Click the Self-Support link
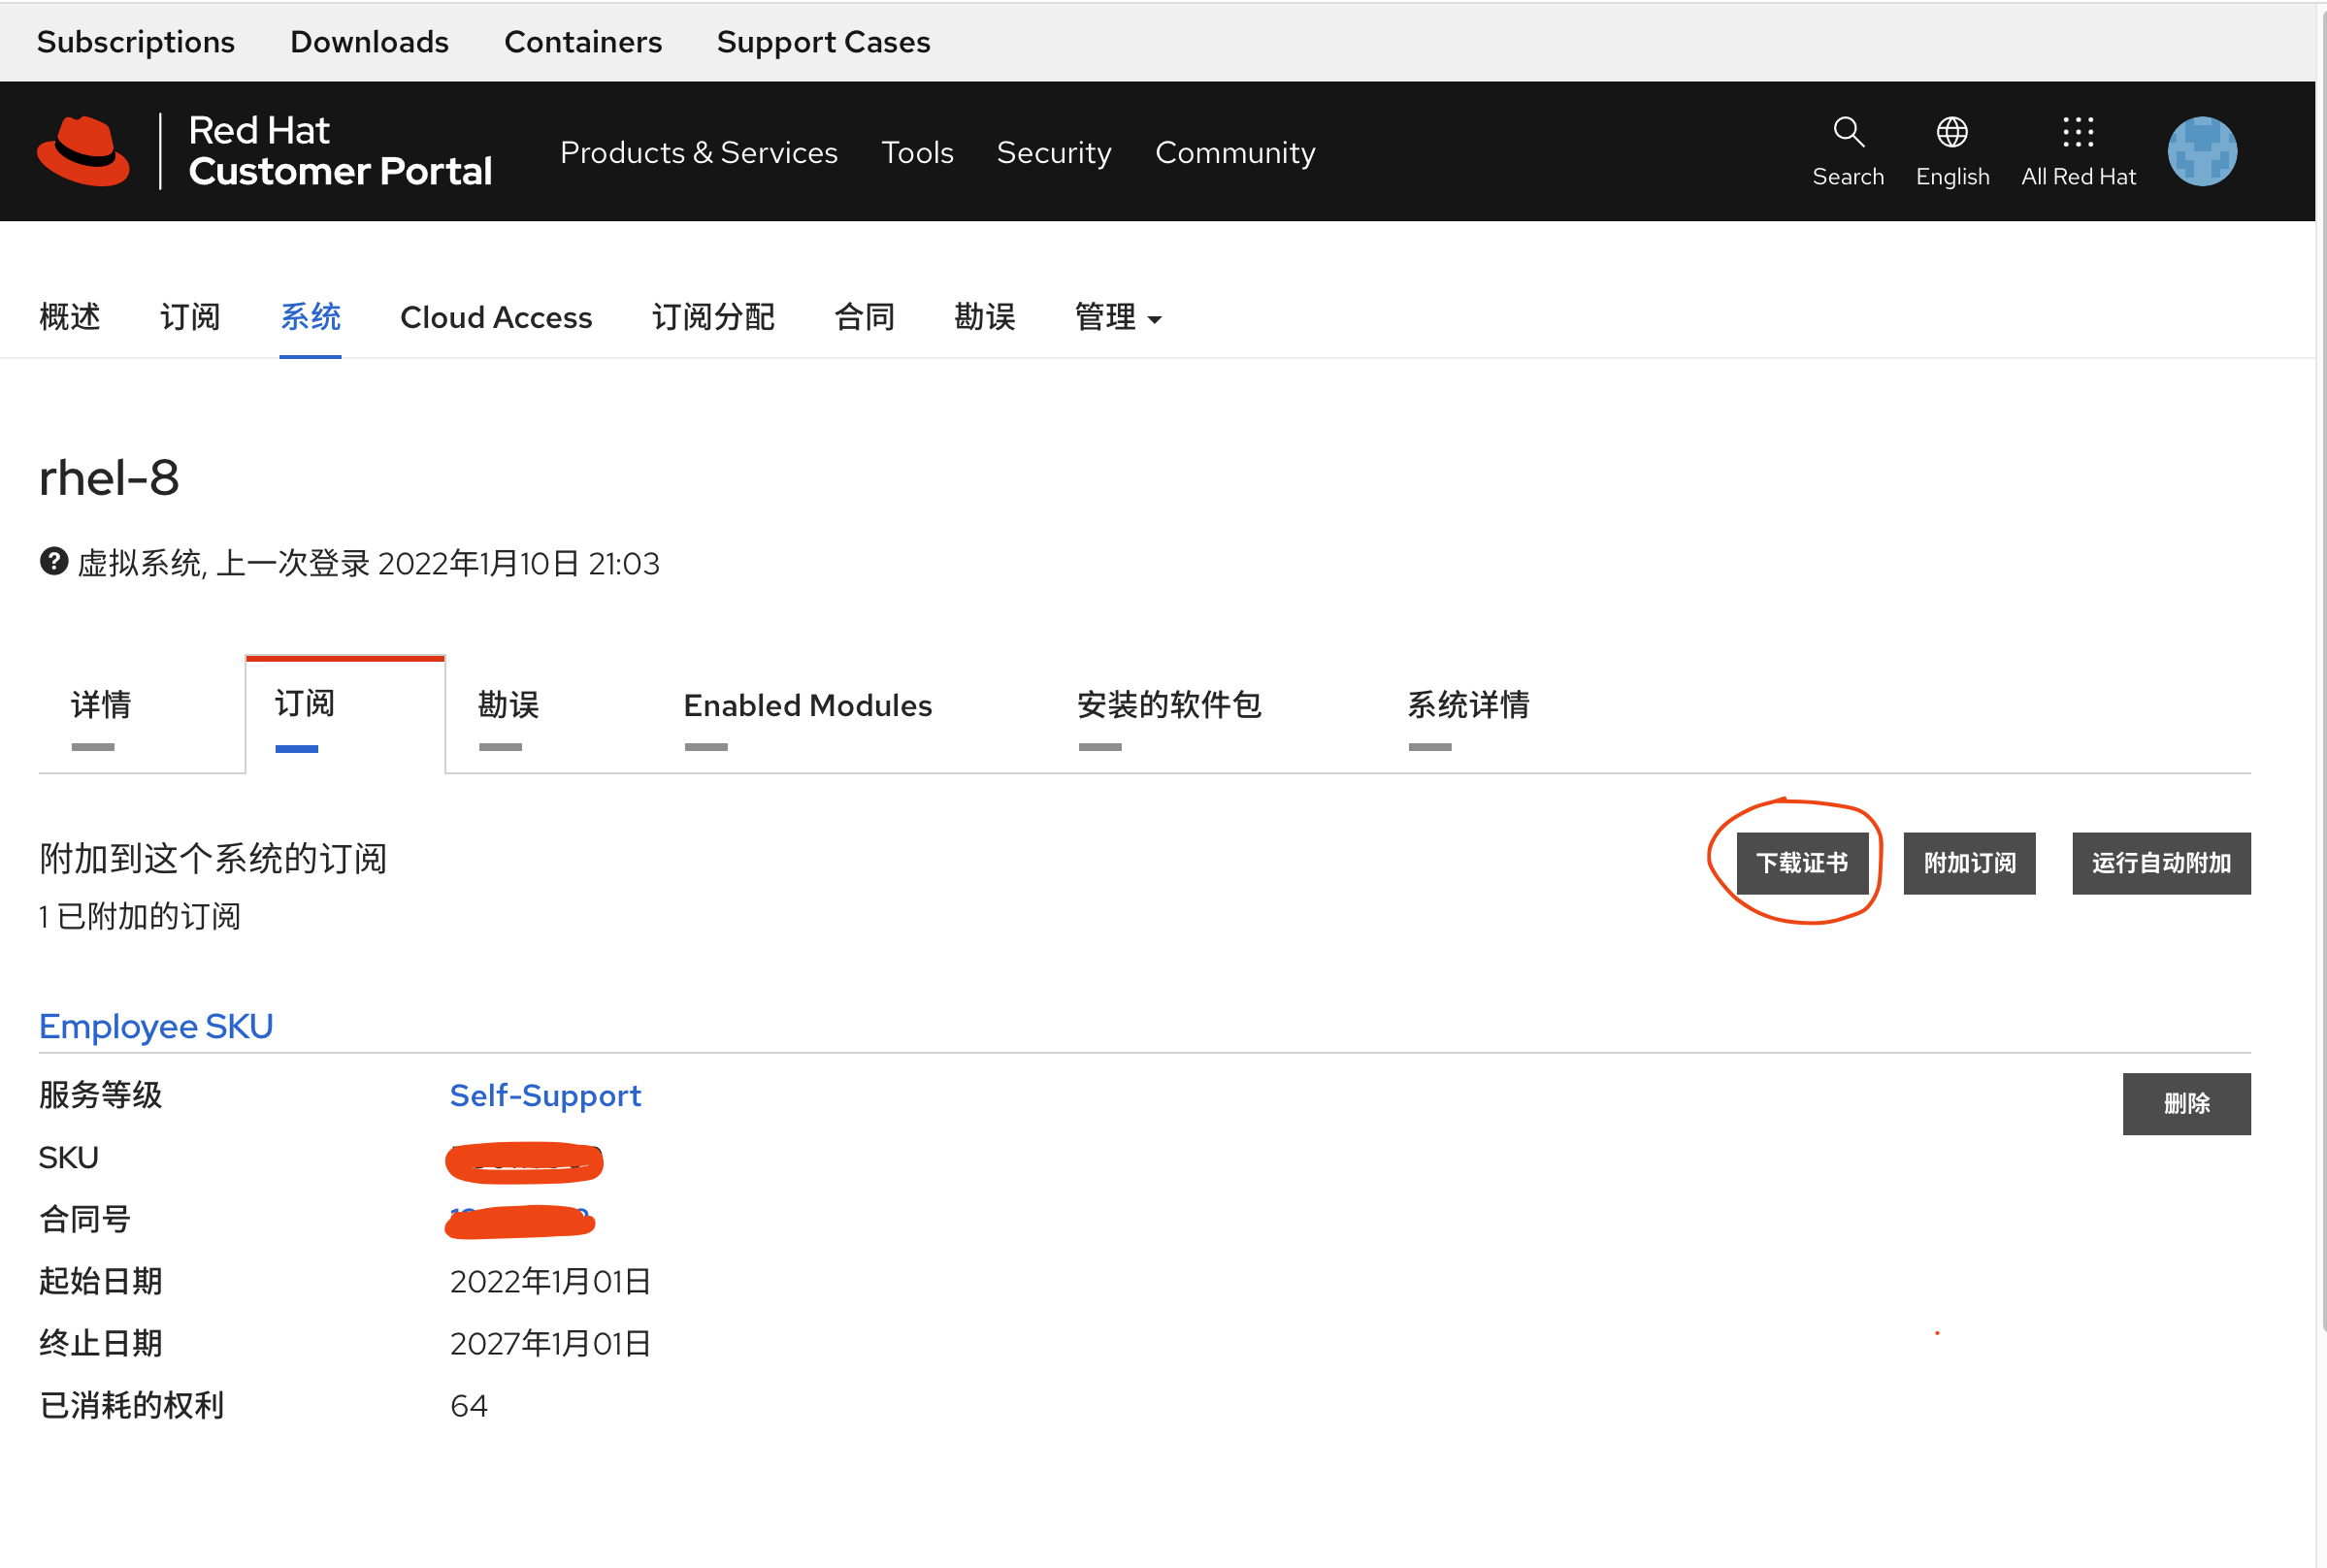2327x1568 pixels. click(x=545, y=1095)
